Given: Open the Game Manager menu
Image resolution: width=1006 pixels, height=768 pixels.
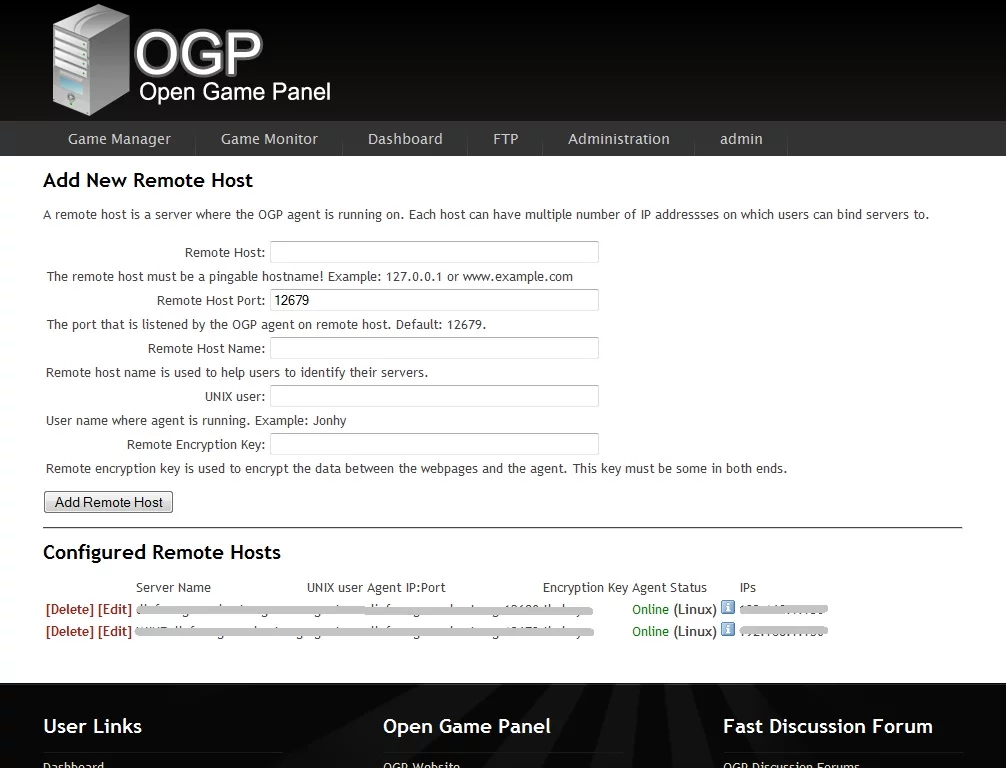Looking at the screenshot, I should click(119, 139).
